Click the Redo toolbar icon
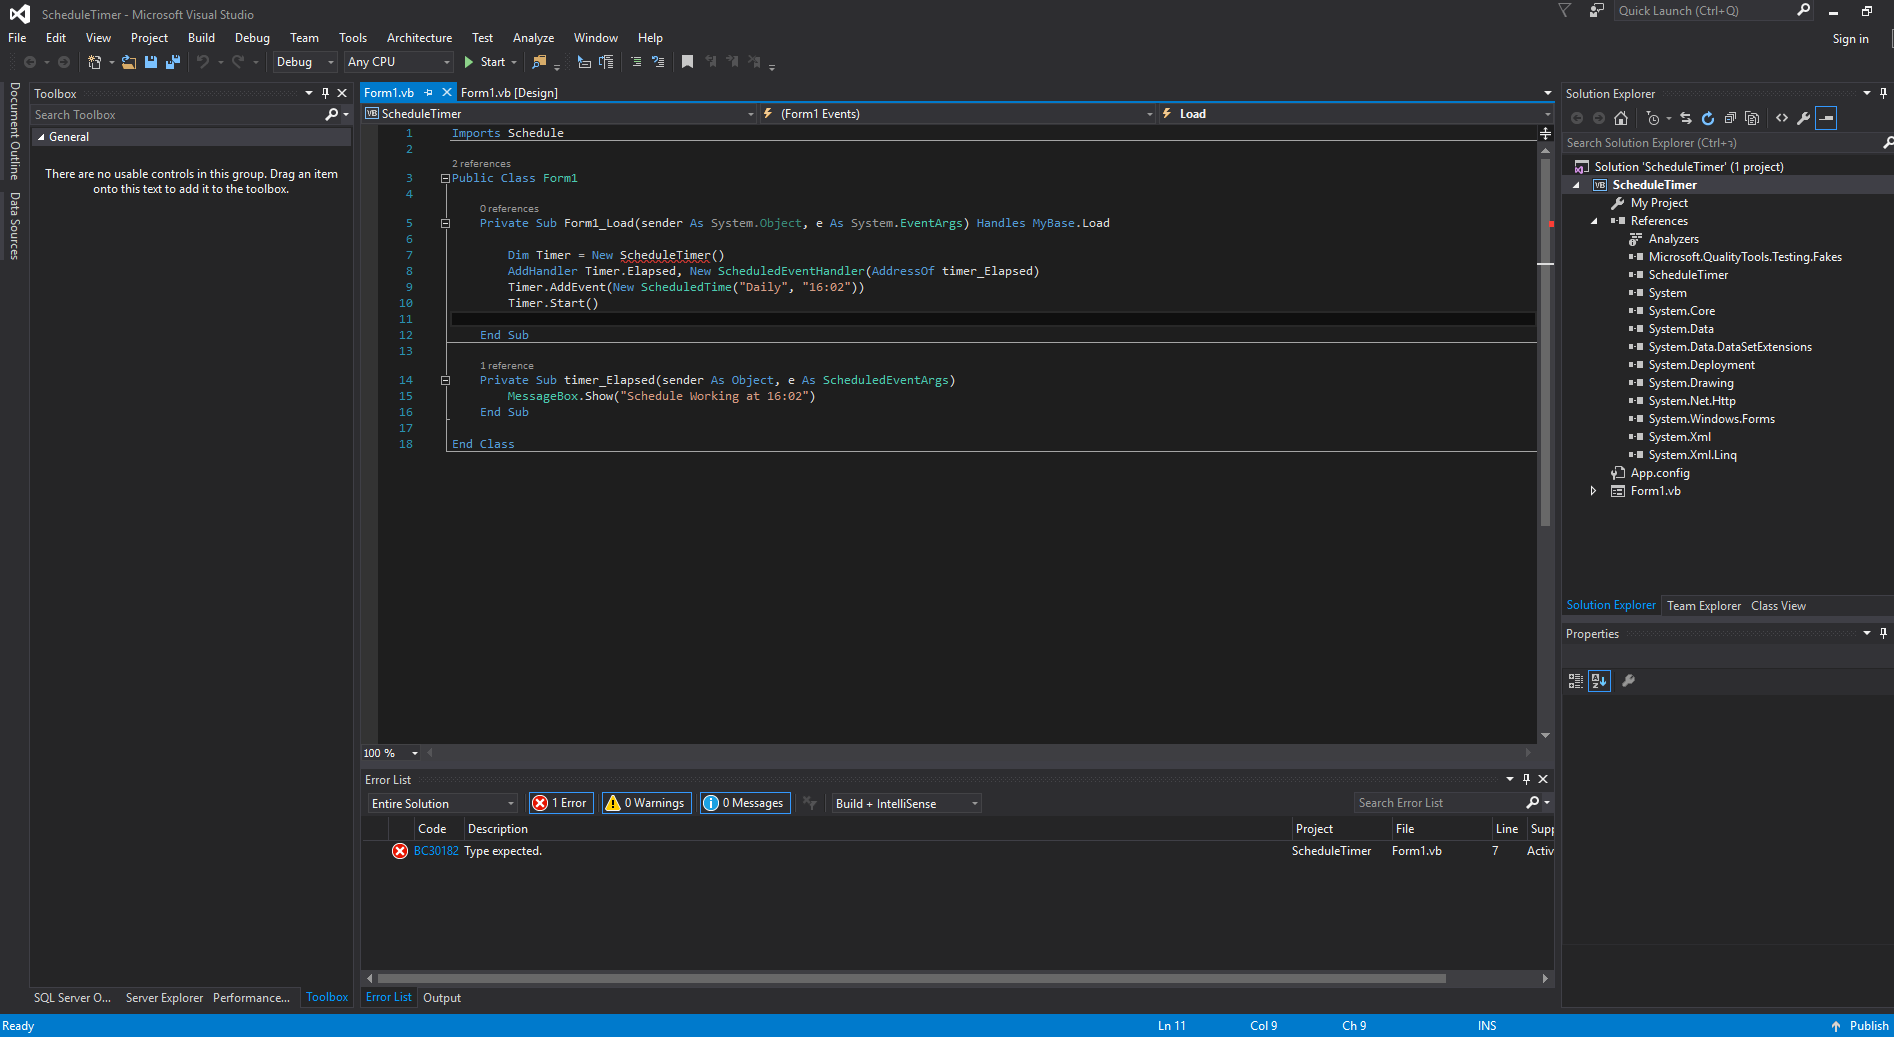 pos(238,62)
